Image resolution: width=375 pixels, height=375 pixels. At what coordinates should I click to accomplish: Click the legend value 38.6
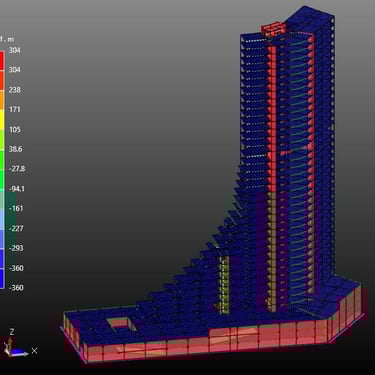tap(15, 149)
